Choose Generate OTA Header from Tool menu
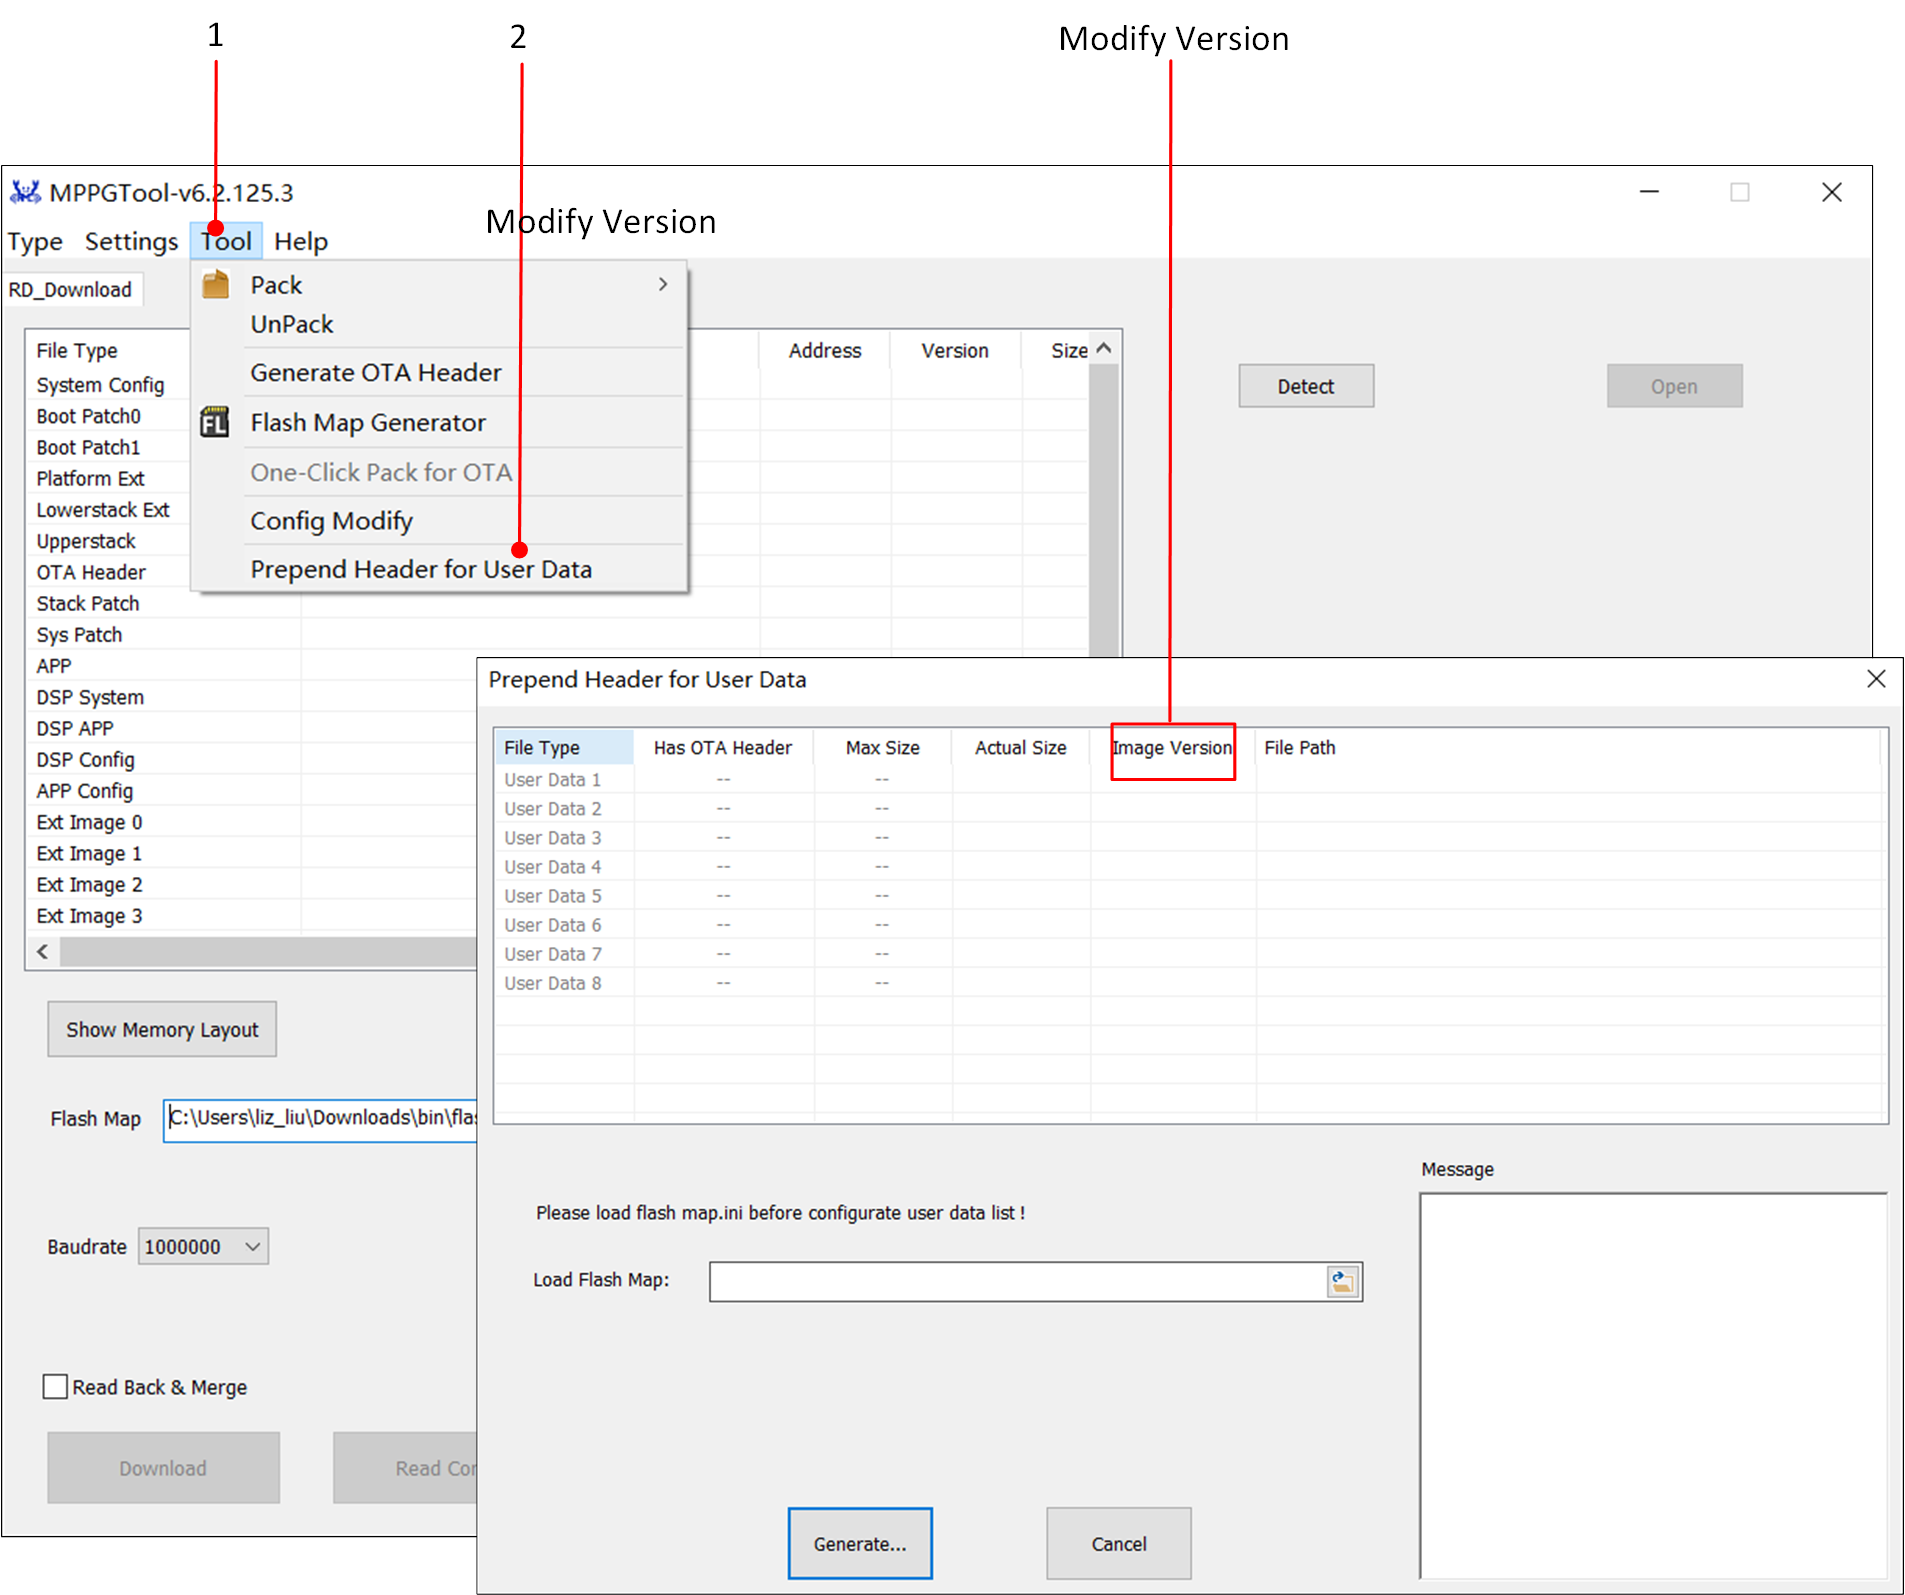The width and height of the screenshot is (1905, 1595). [375, 372]
